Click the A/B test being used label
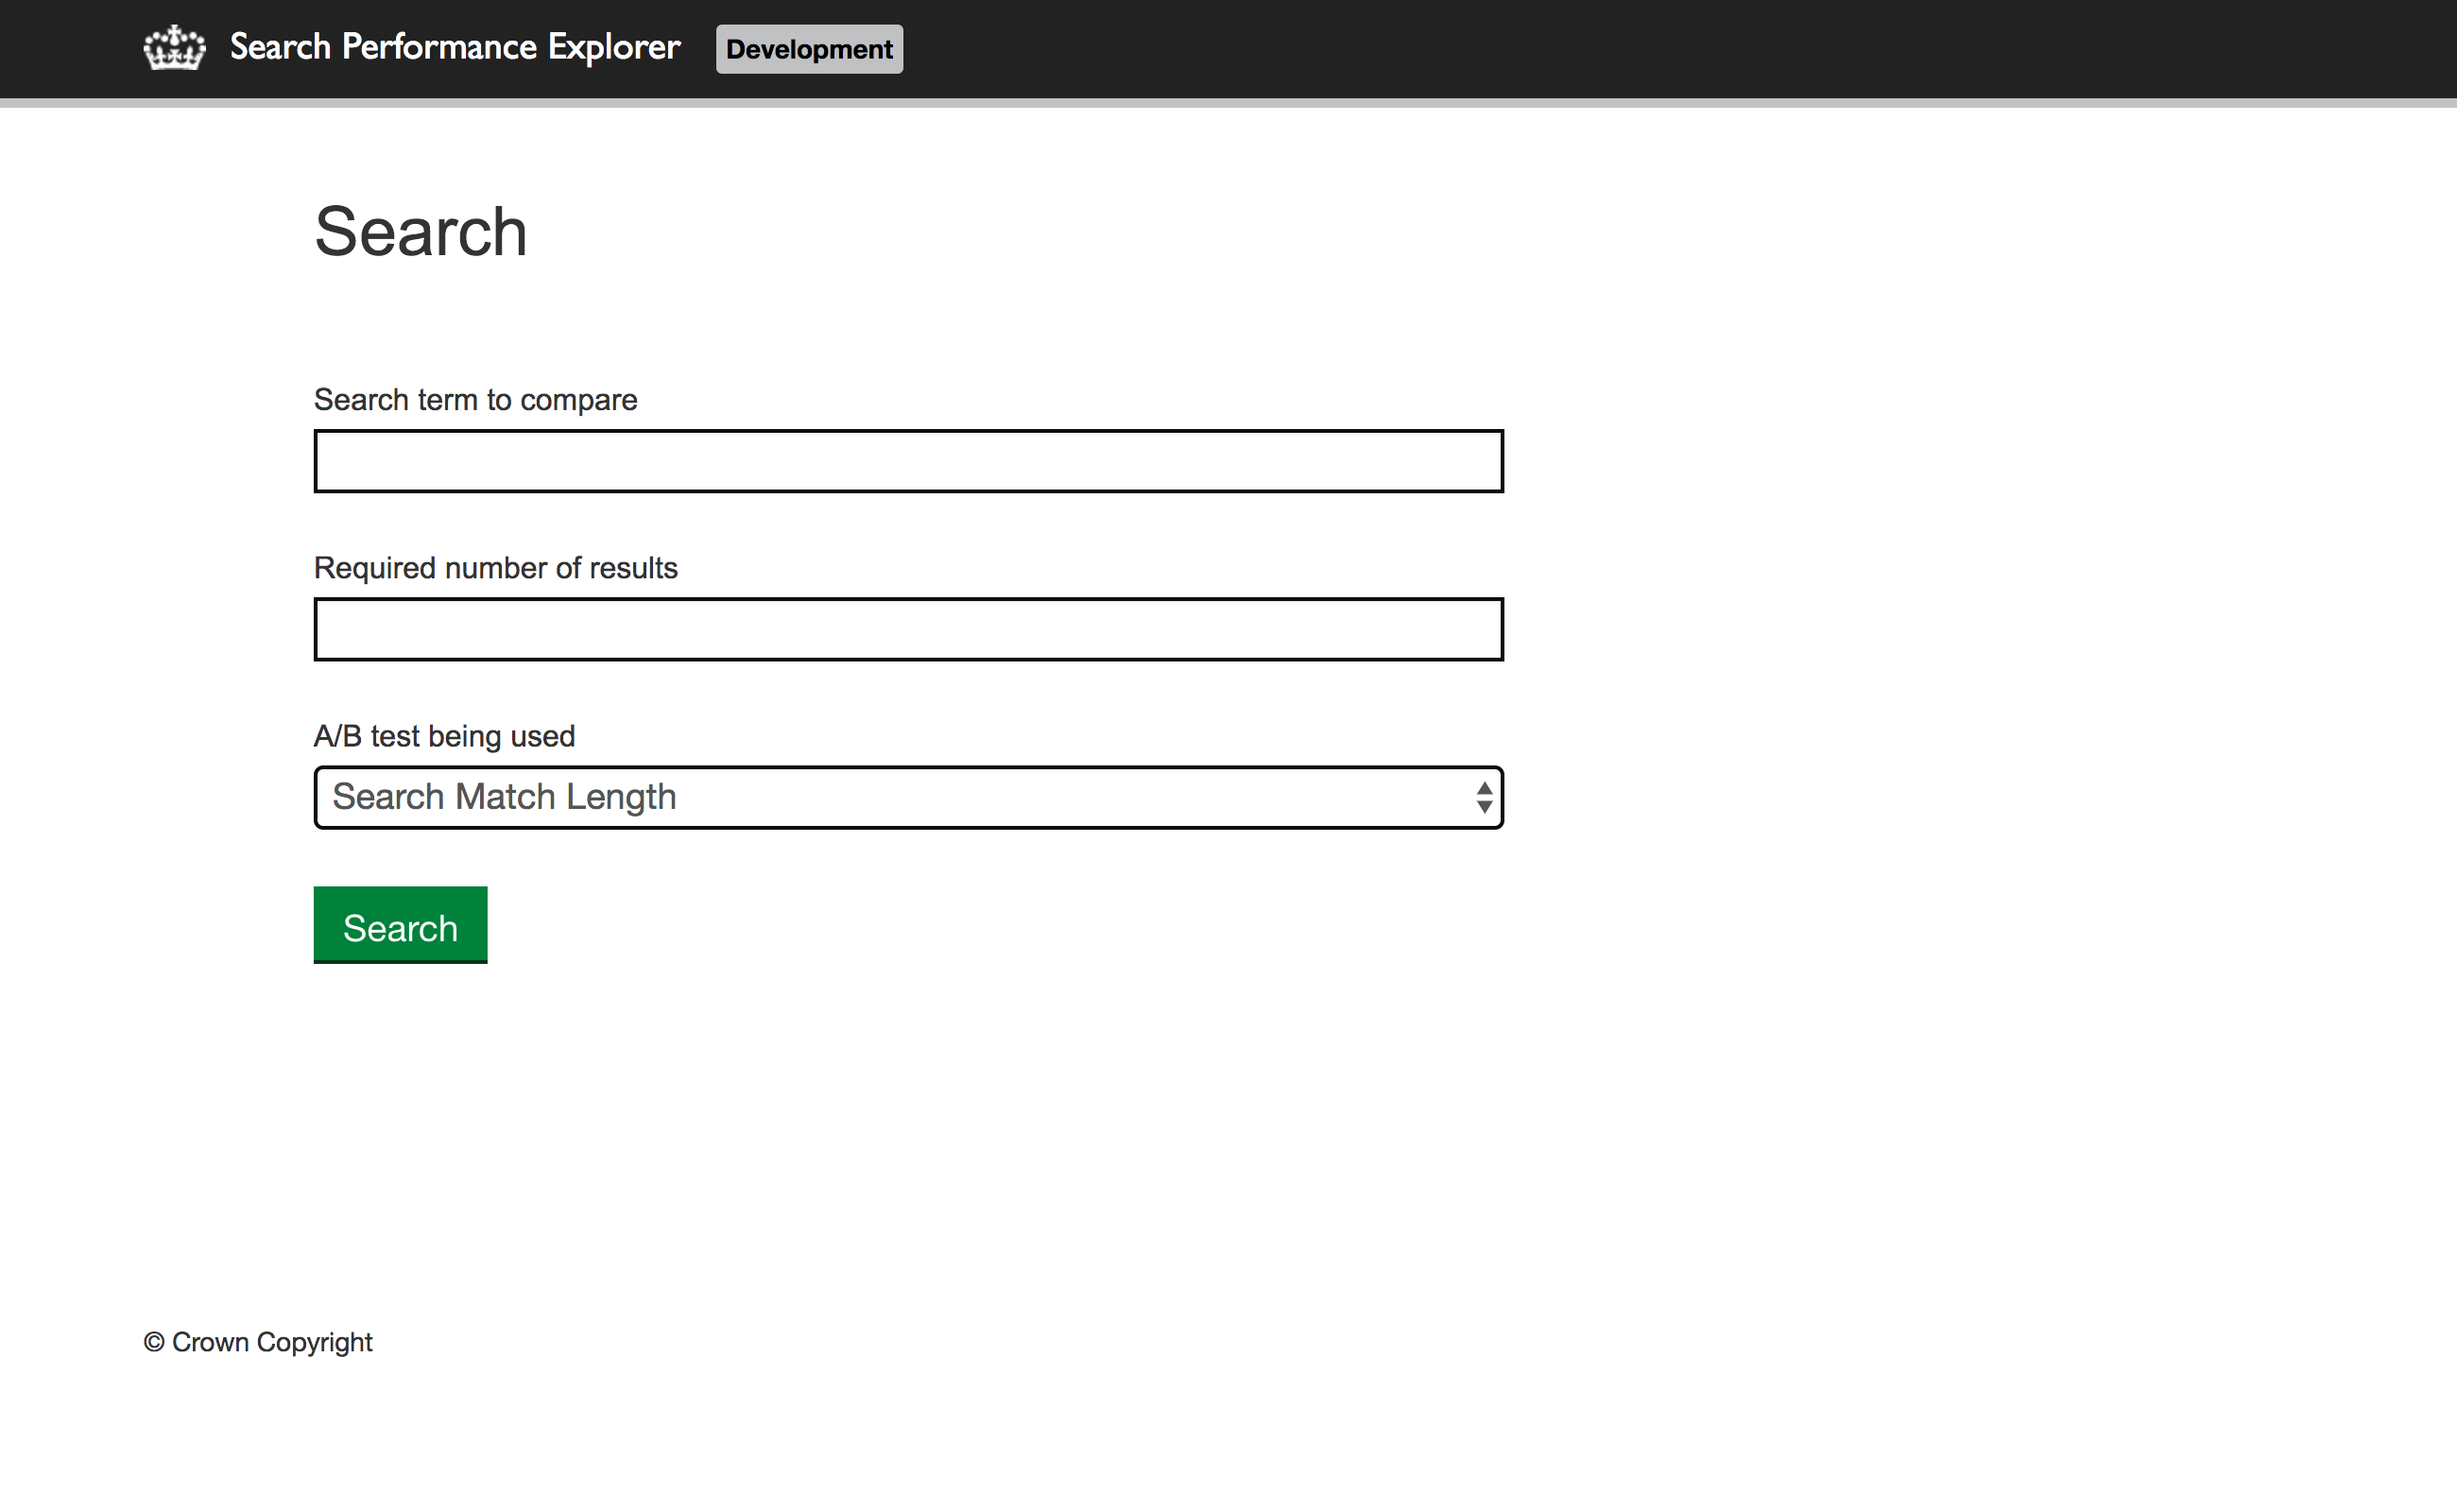The image size is (2457, 1512). 444,736
